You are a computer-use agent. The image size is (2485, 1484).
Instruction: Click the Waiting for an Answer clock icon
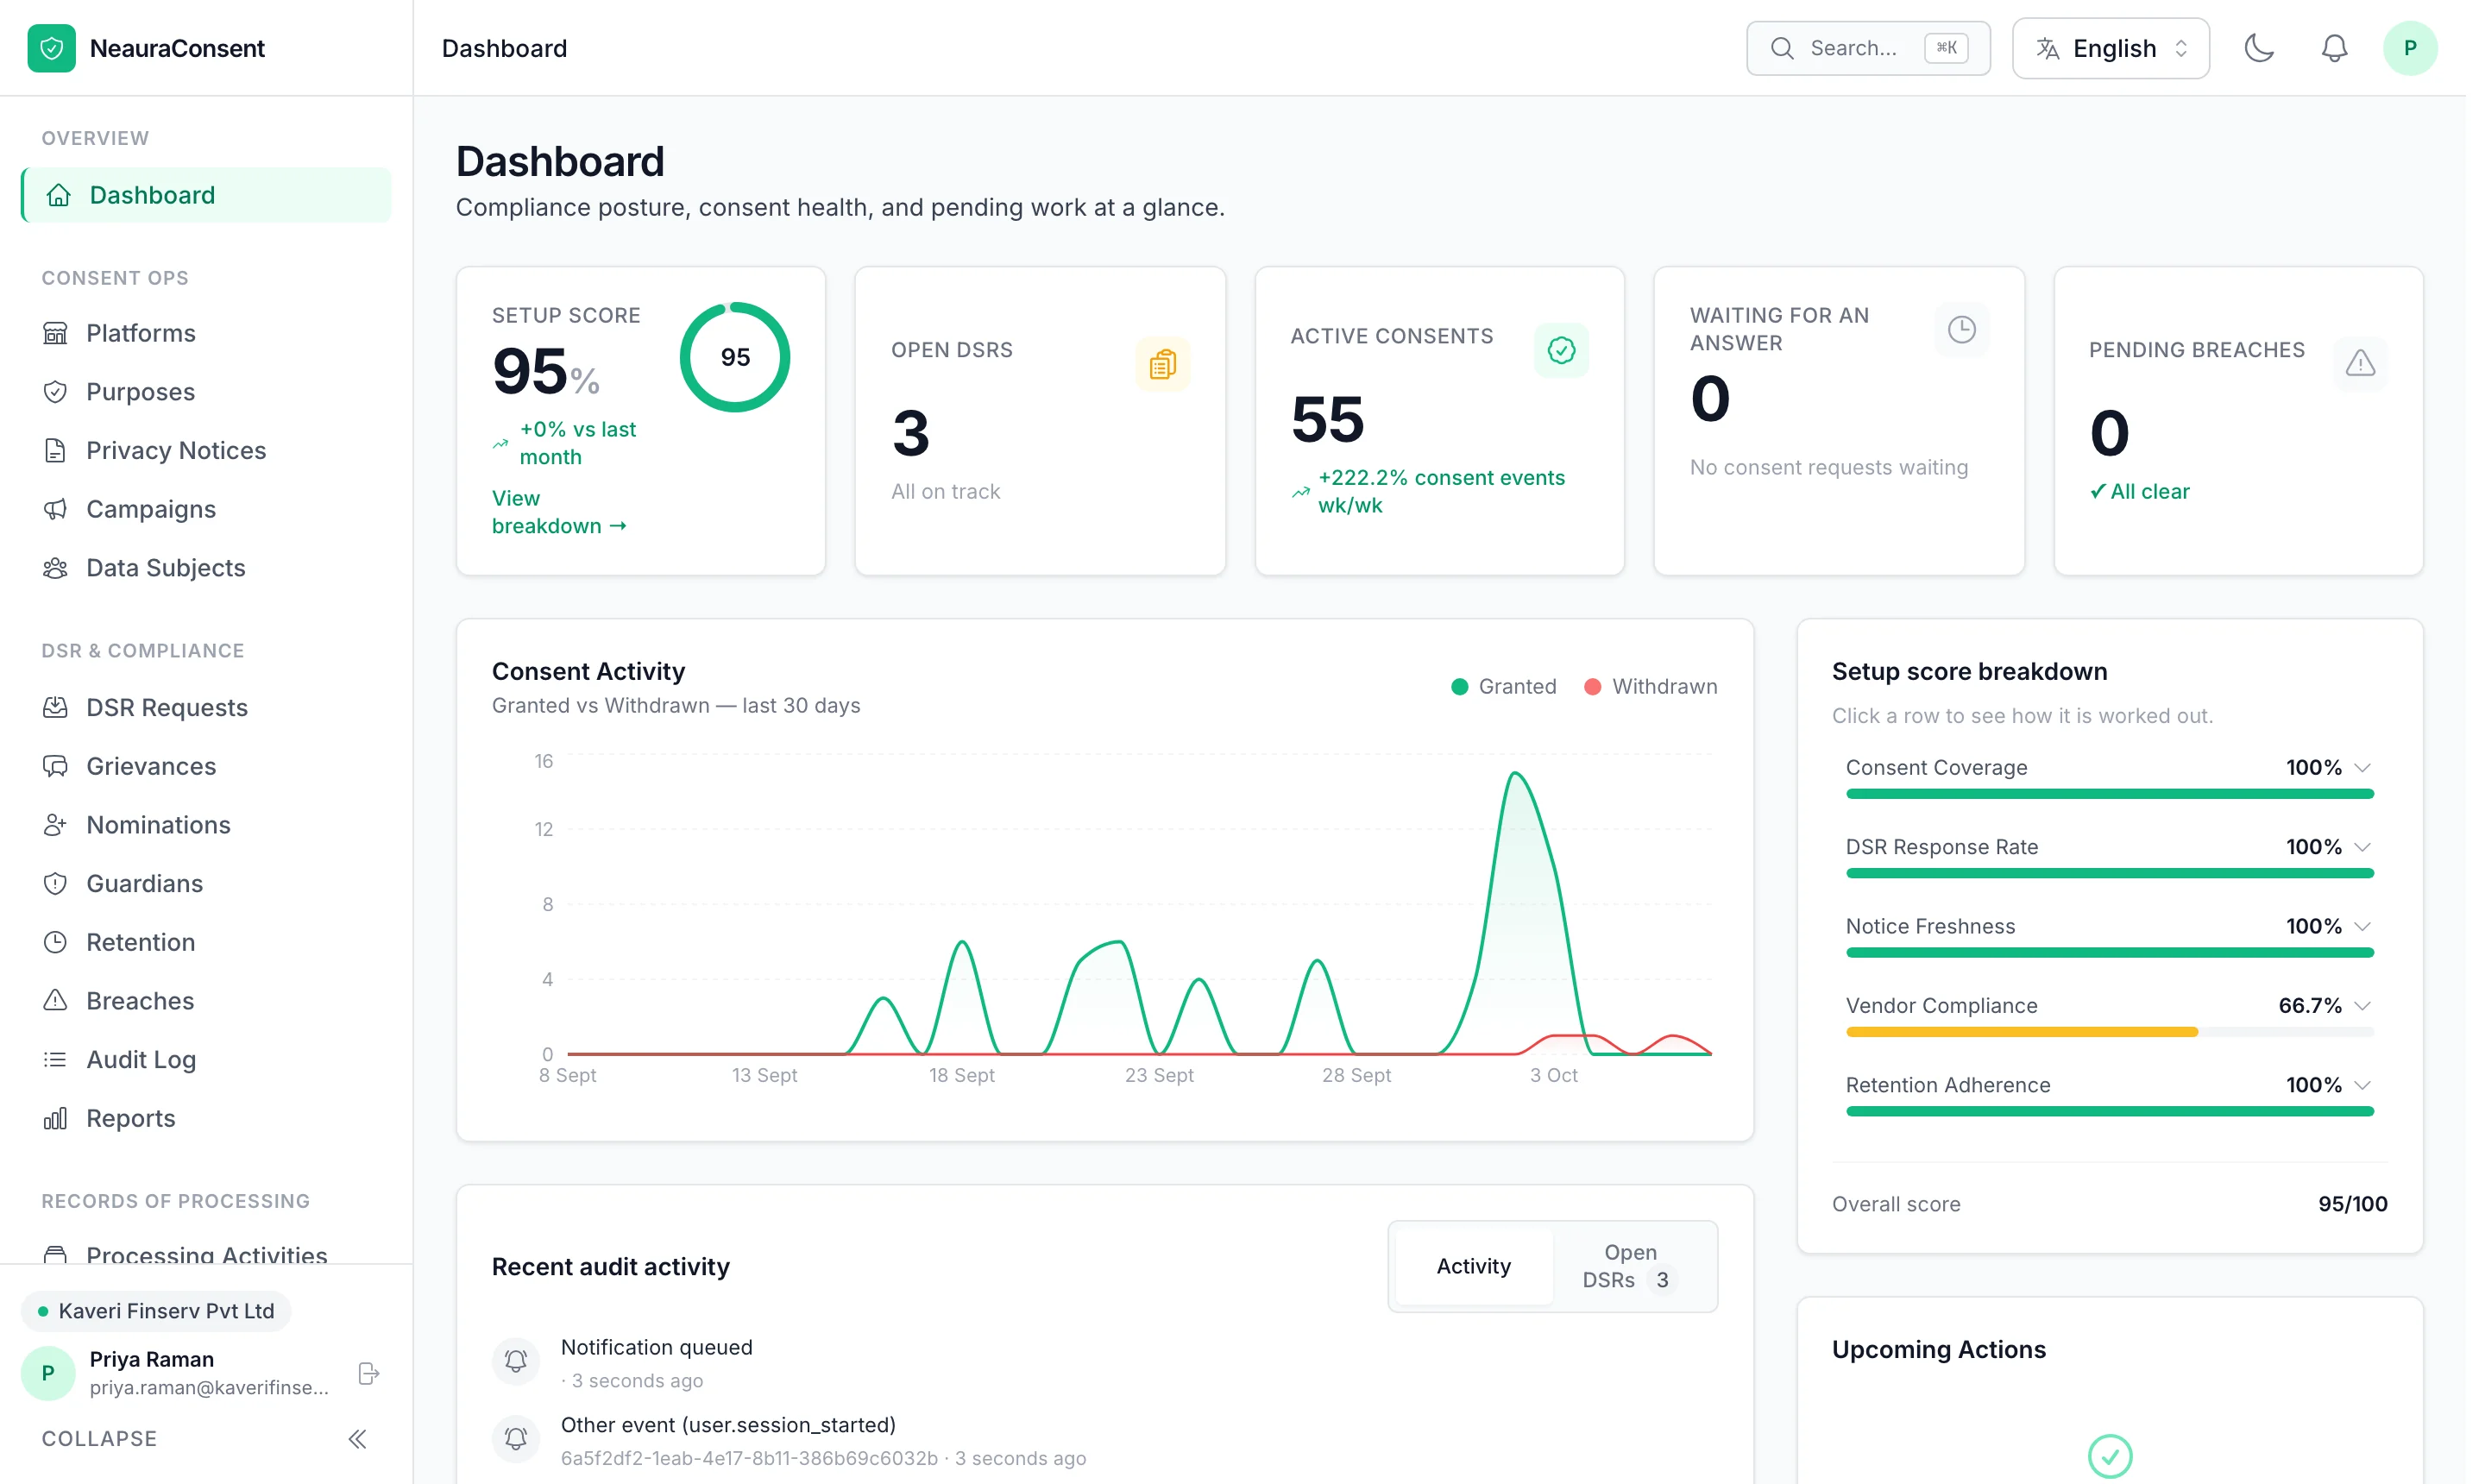1961,330
